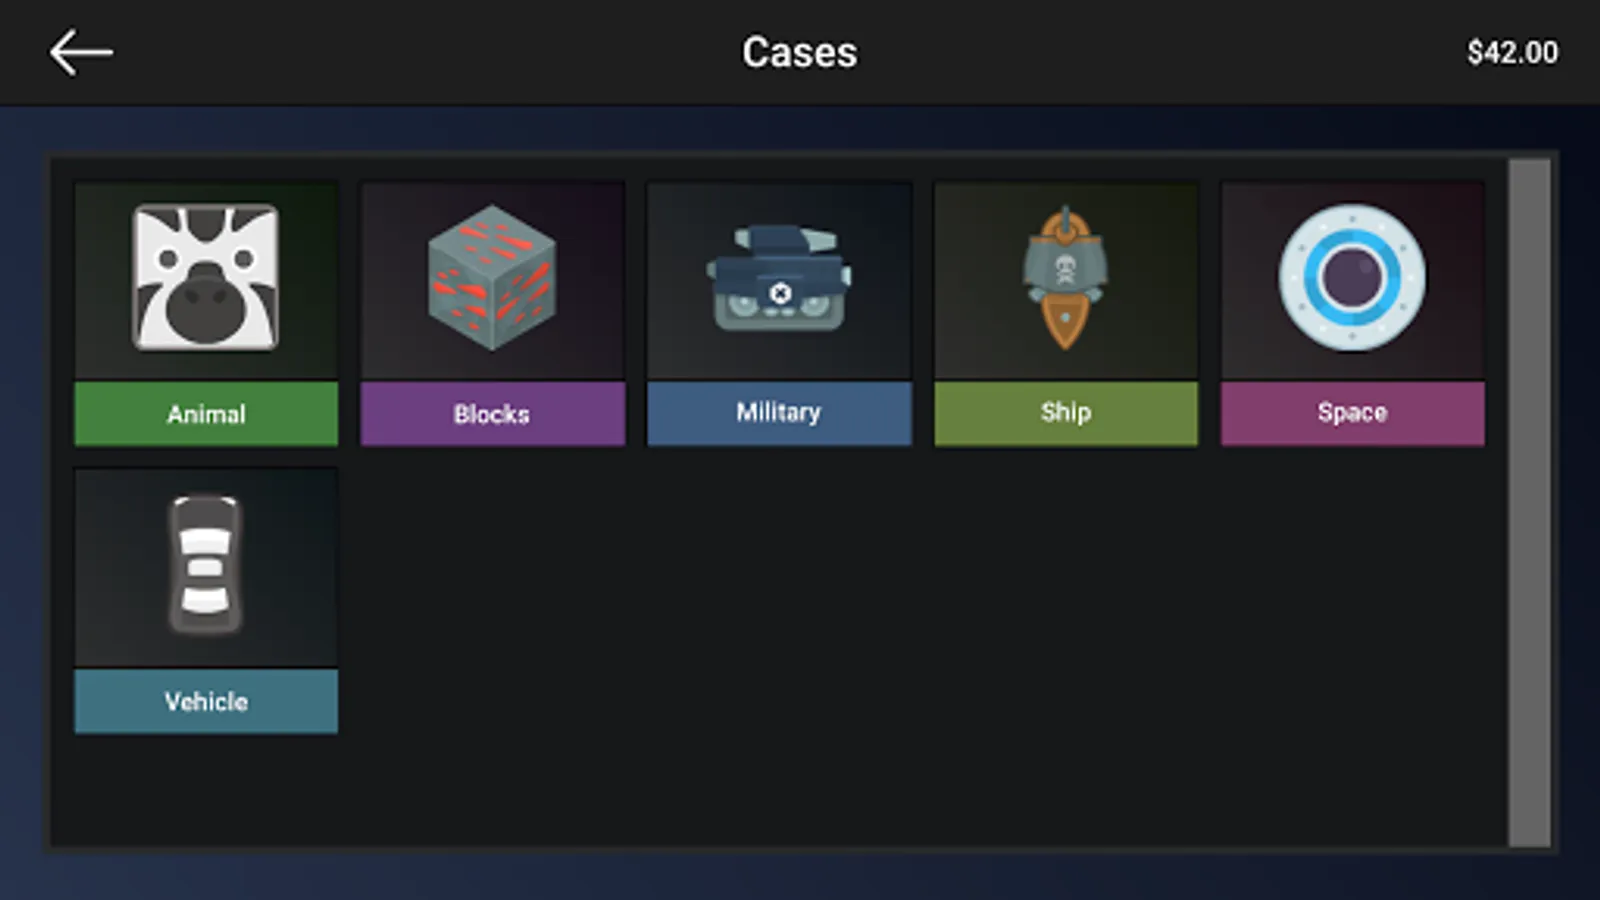Click the blue background below the cases panel

pyautogui.click(x=800, y=876)
